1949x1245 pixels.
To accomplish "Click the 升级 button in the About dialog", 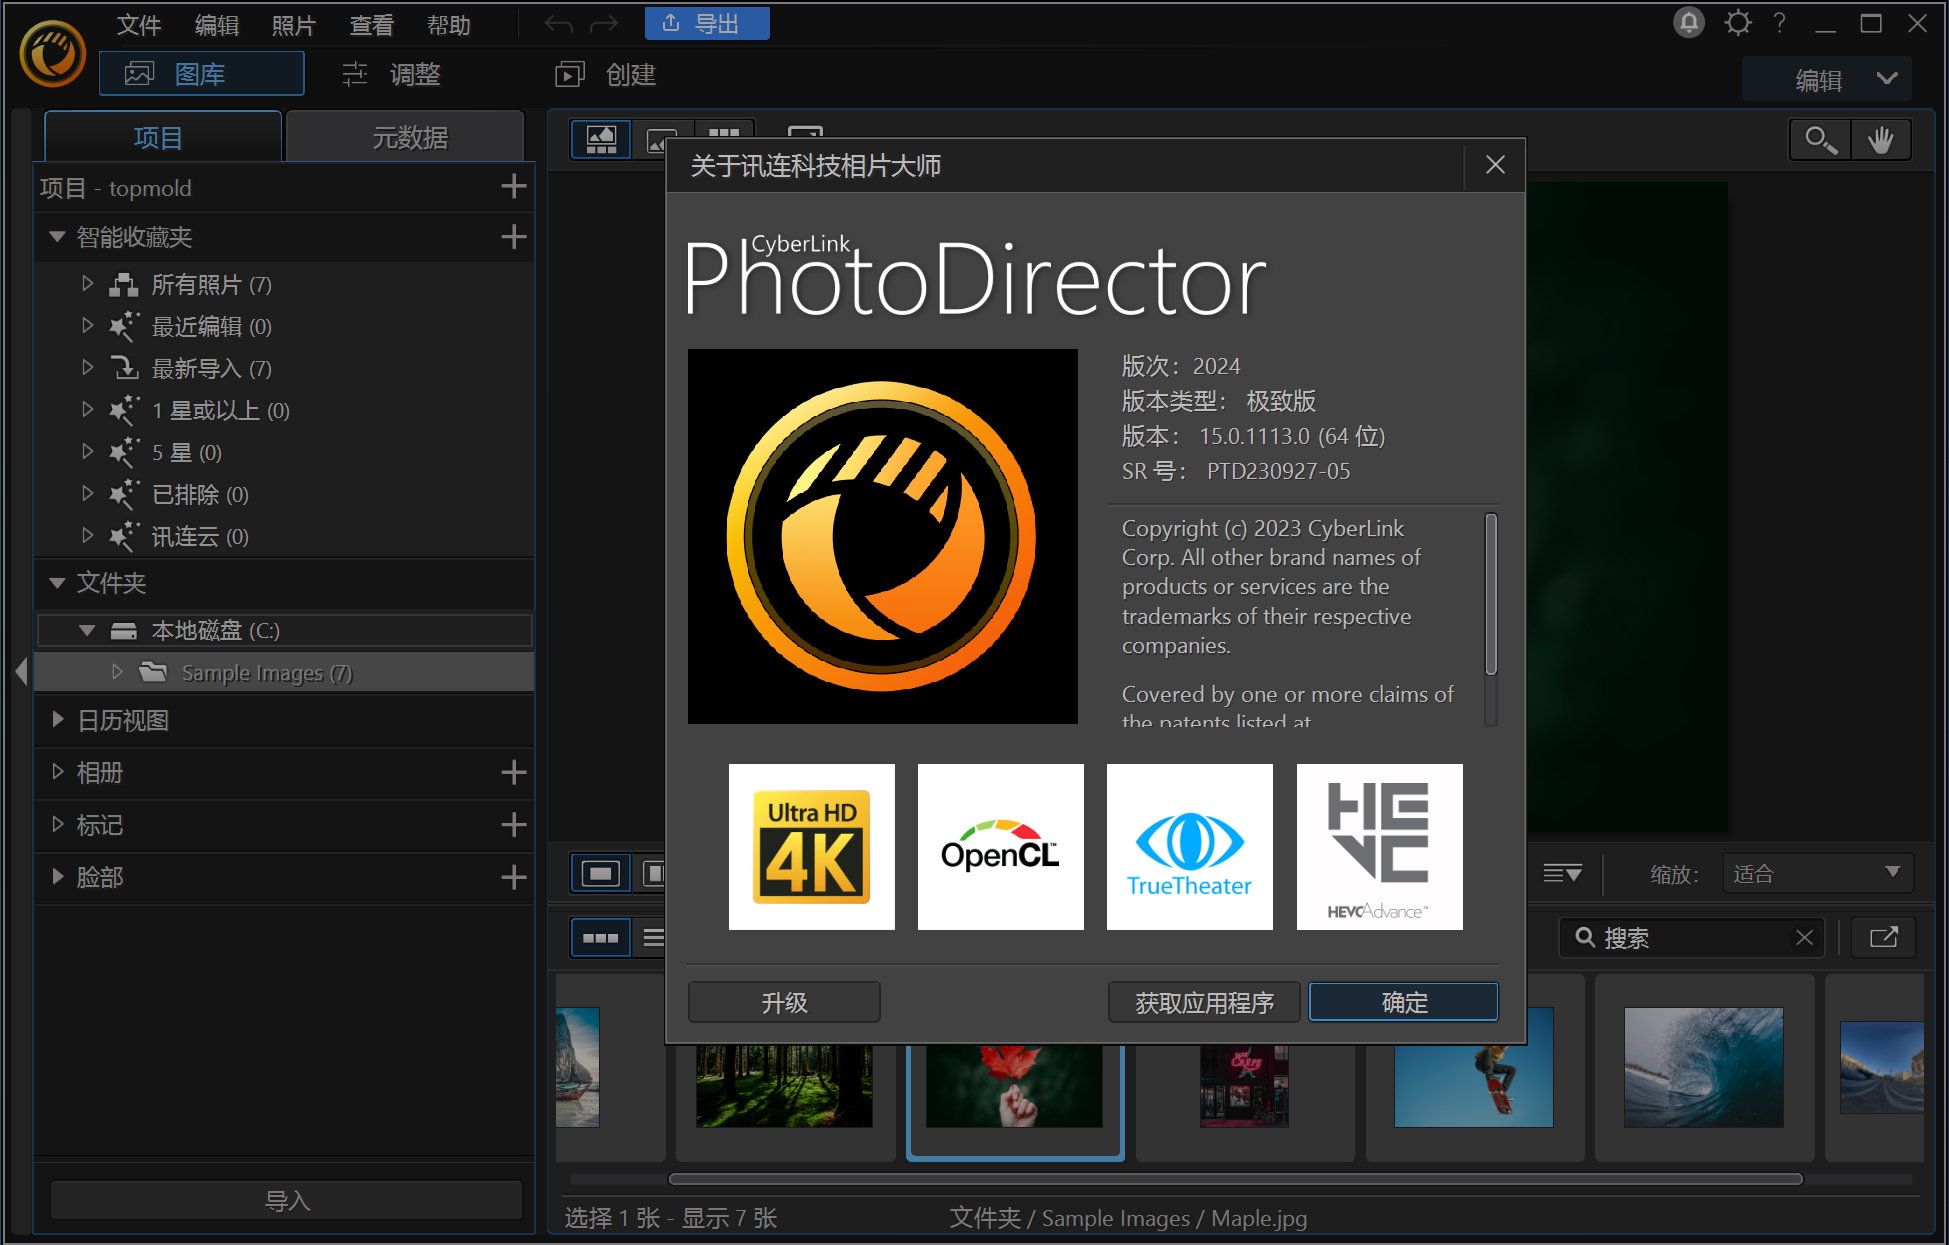I will [784, 1002].
